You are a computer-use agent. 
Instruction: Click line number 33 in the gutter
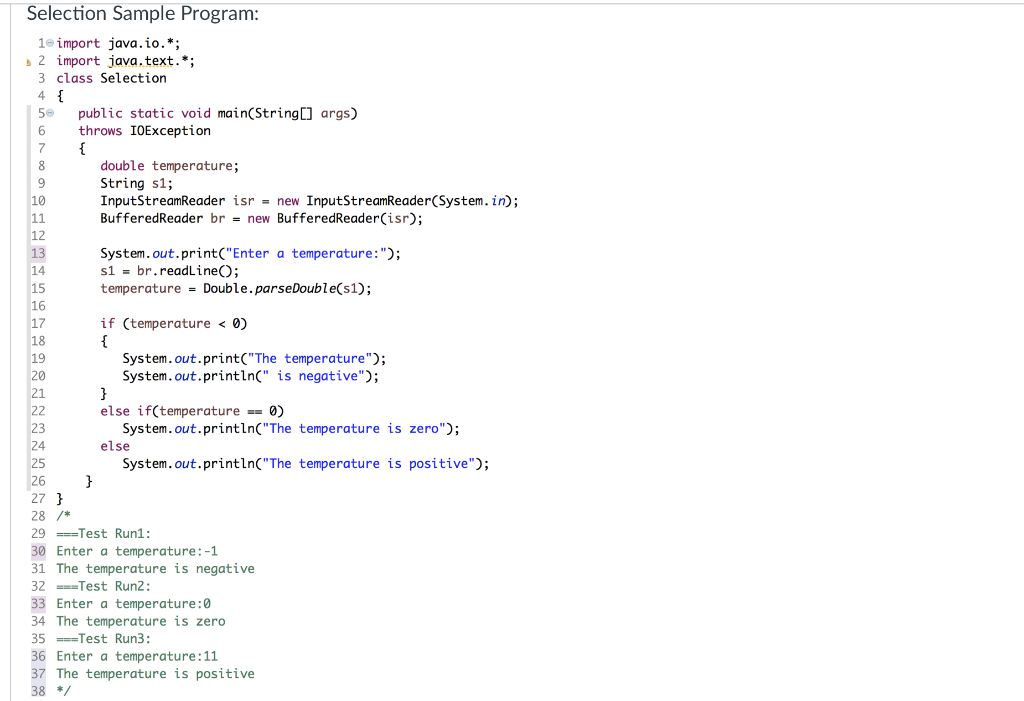[37, 603]
